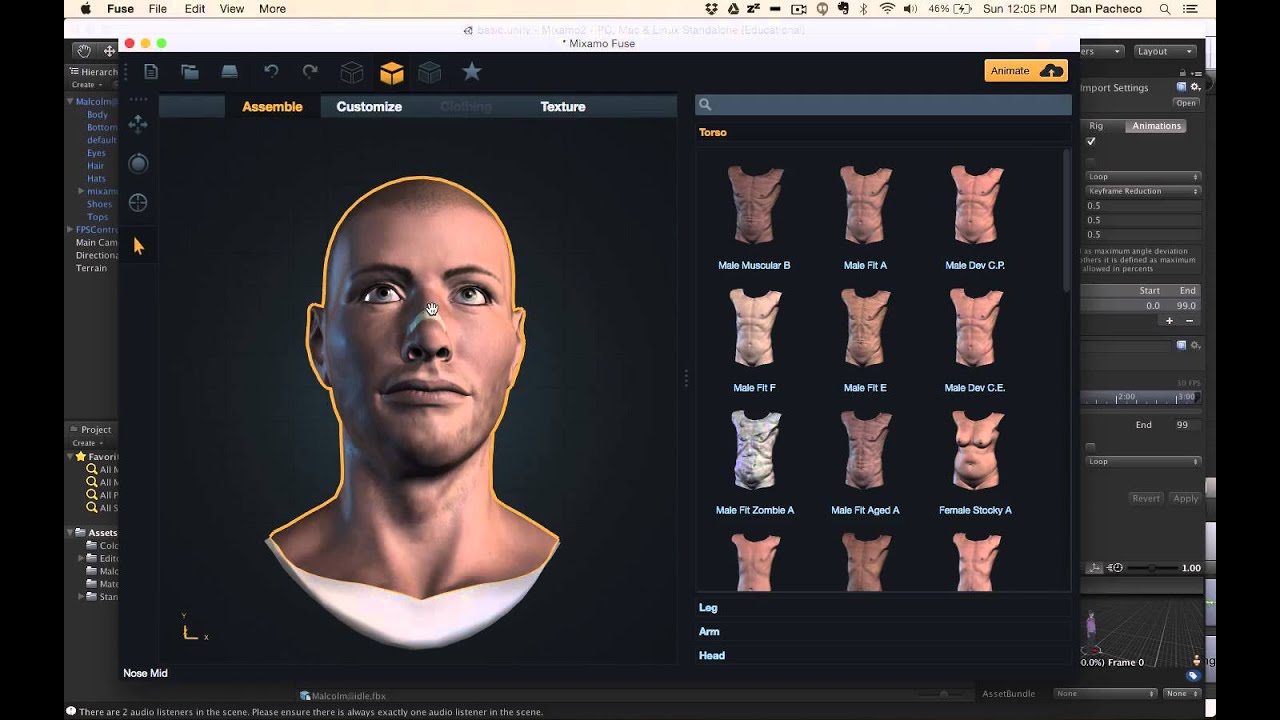This screenshot has width=1280, height=720.
Task: Open the Layout dropdown in Unity
Action: click(x=1164, y=51)
